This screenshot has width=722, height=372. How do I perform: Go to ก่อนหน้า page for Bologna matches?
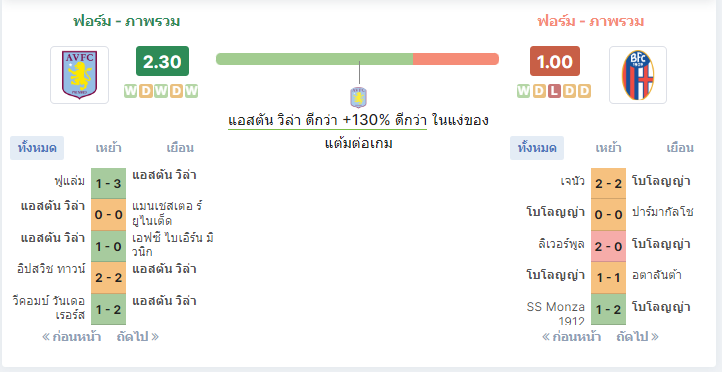(x=571, y=337)
